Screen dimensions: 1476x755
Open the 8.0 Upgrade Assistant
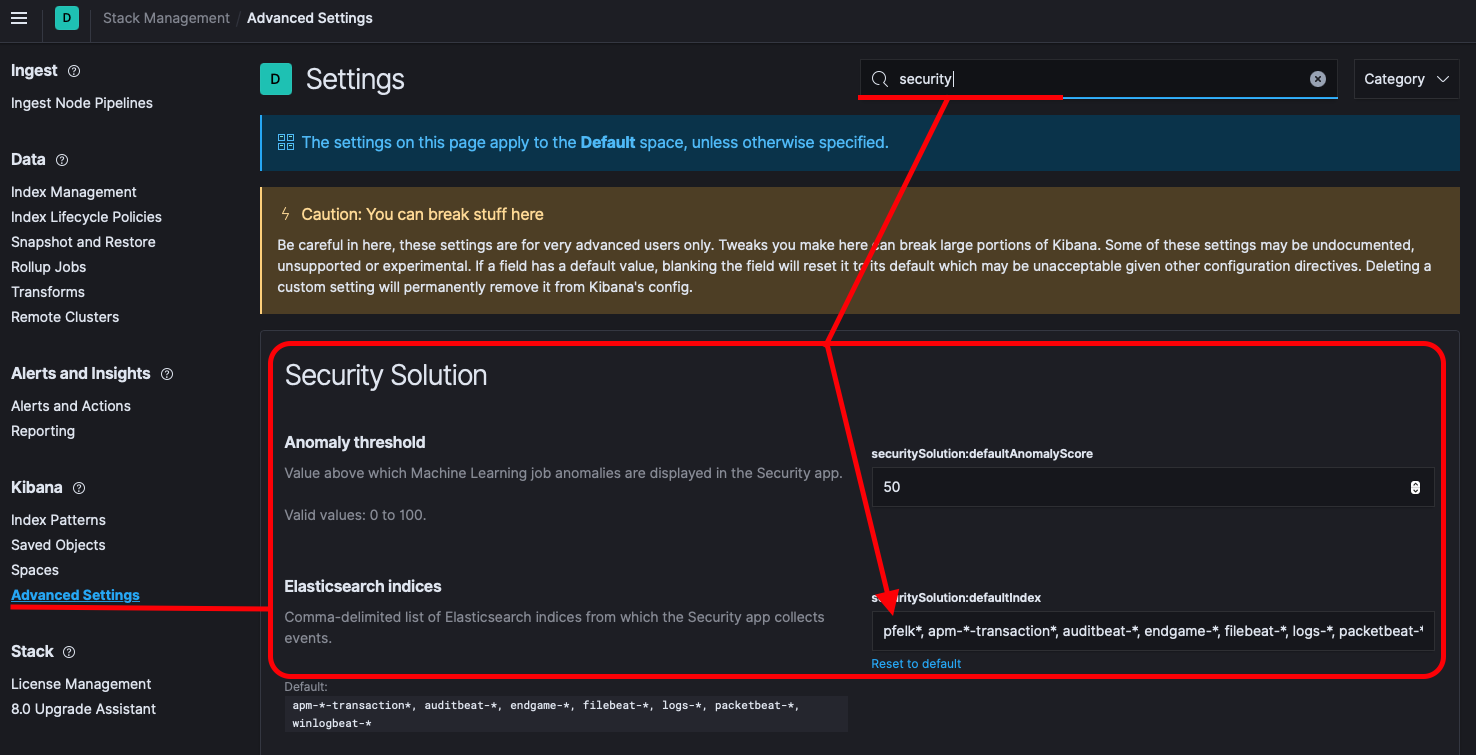point(84,709)
